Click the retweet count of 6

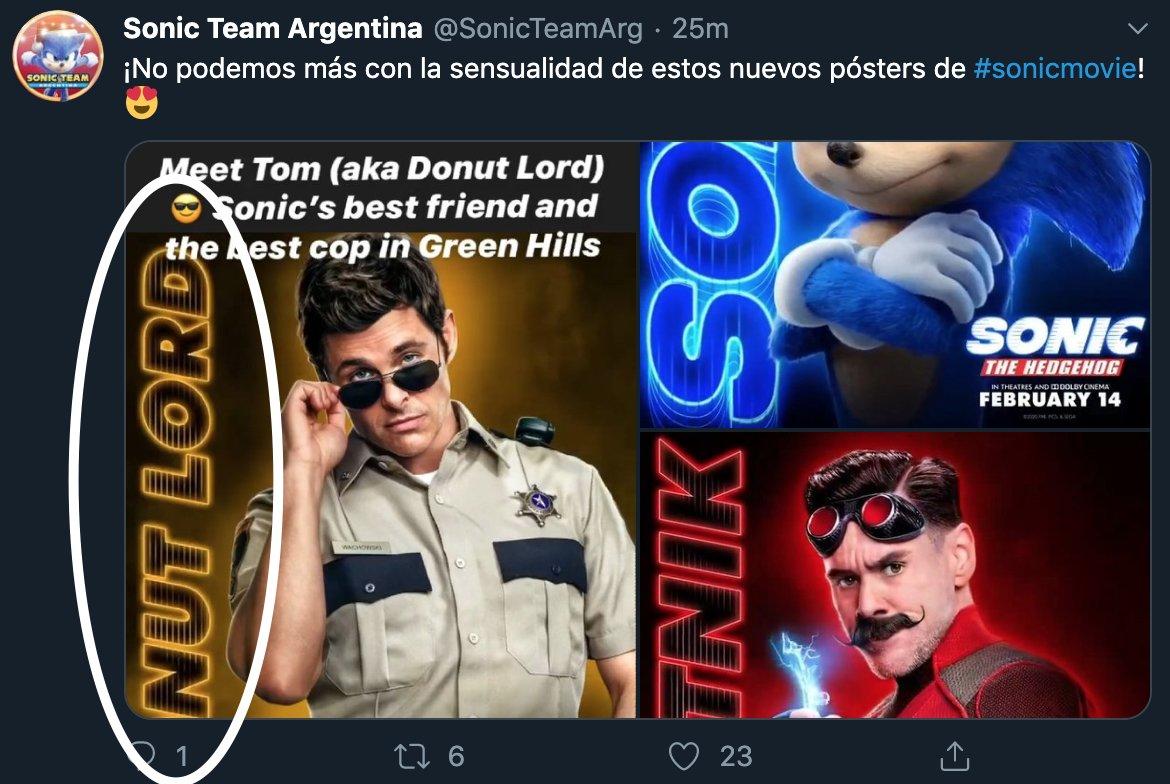tap(456, 756)
